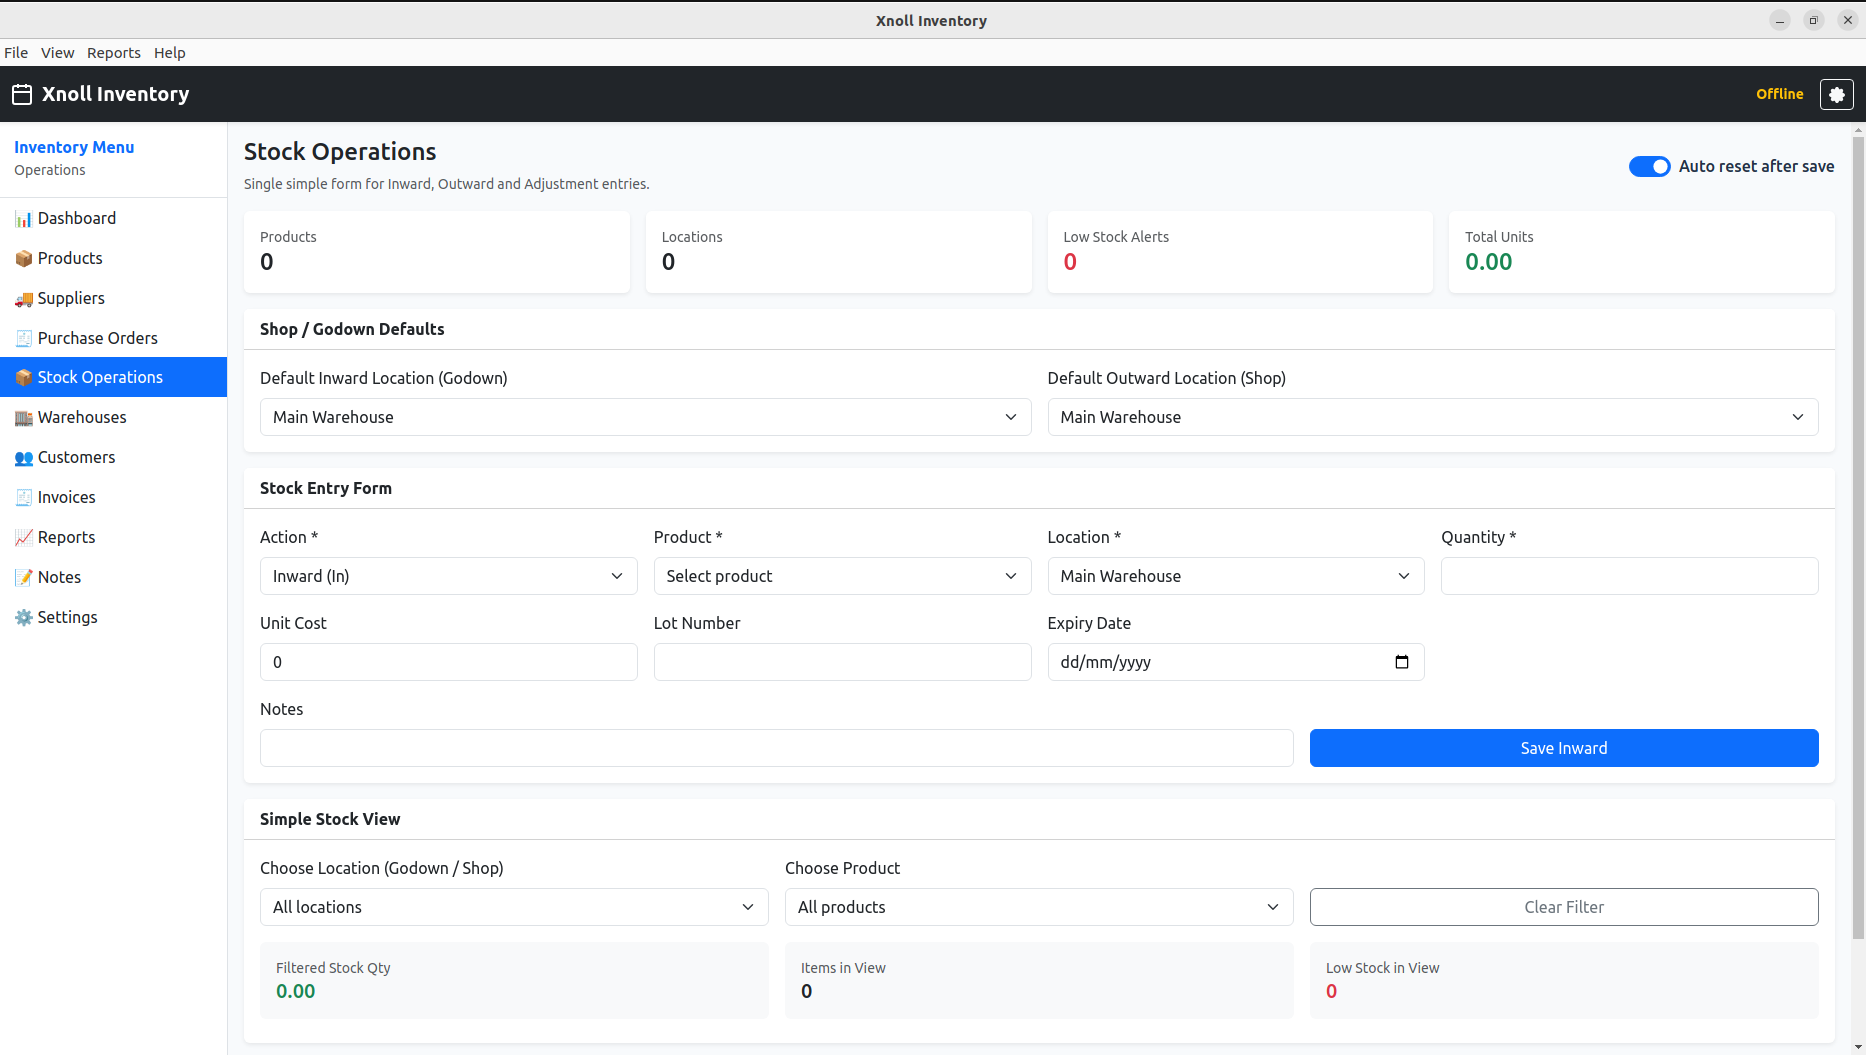1866x1055 pixels.
Task: Expand Default Inward Location dropdown
Action: tap(645, 417)
